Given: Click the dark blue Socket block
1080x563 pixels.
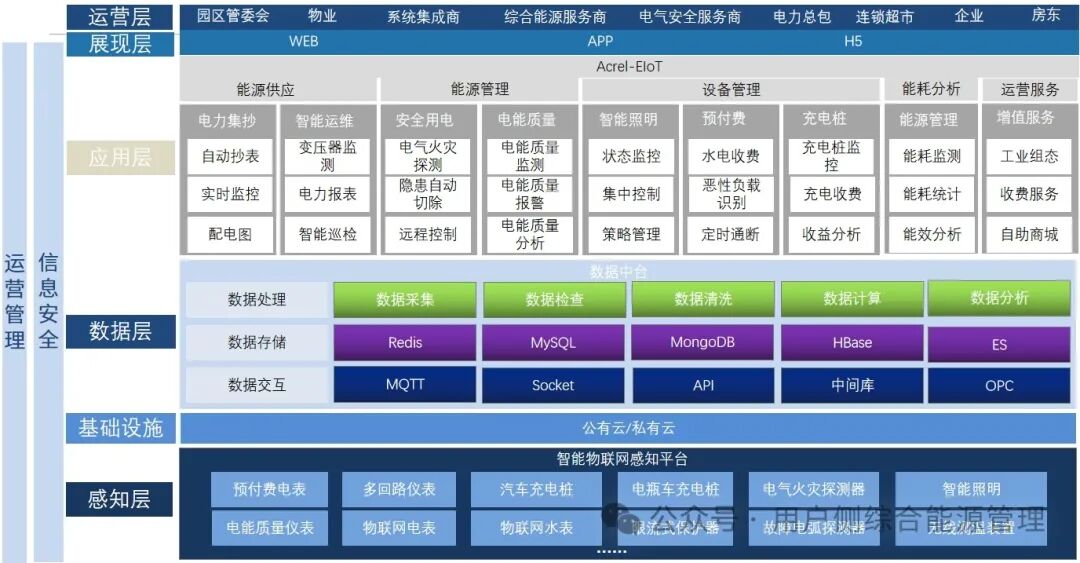Looking at the screenshot, I should pos(553,385).
